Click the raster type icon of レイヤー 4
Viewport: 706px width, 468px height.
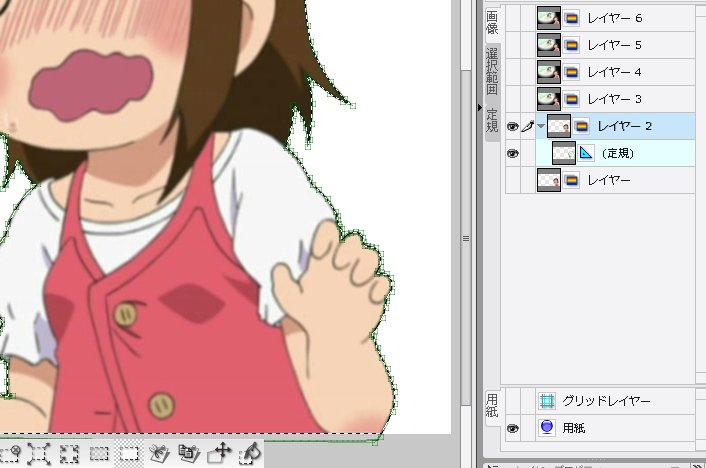pos(571,73)
